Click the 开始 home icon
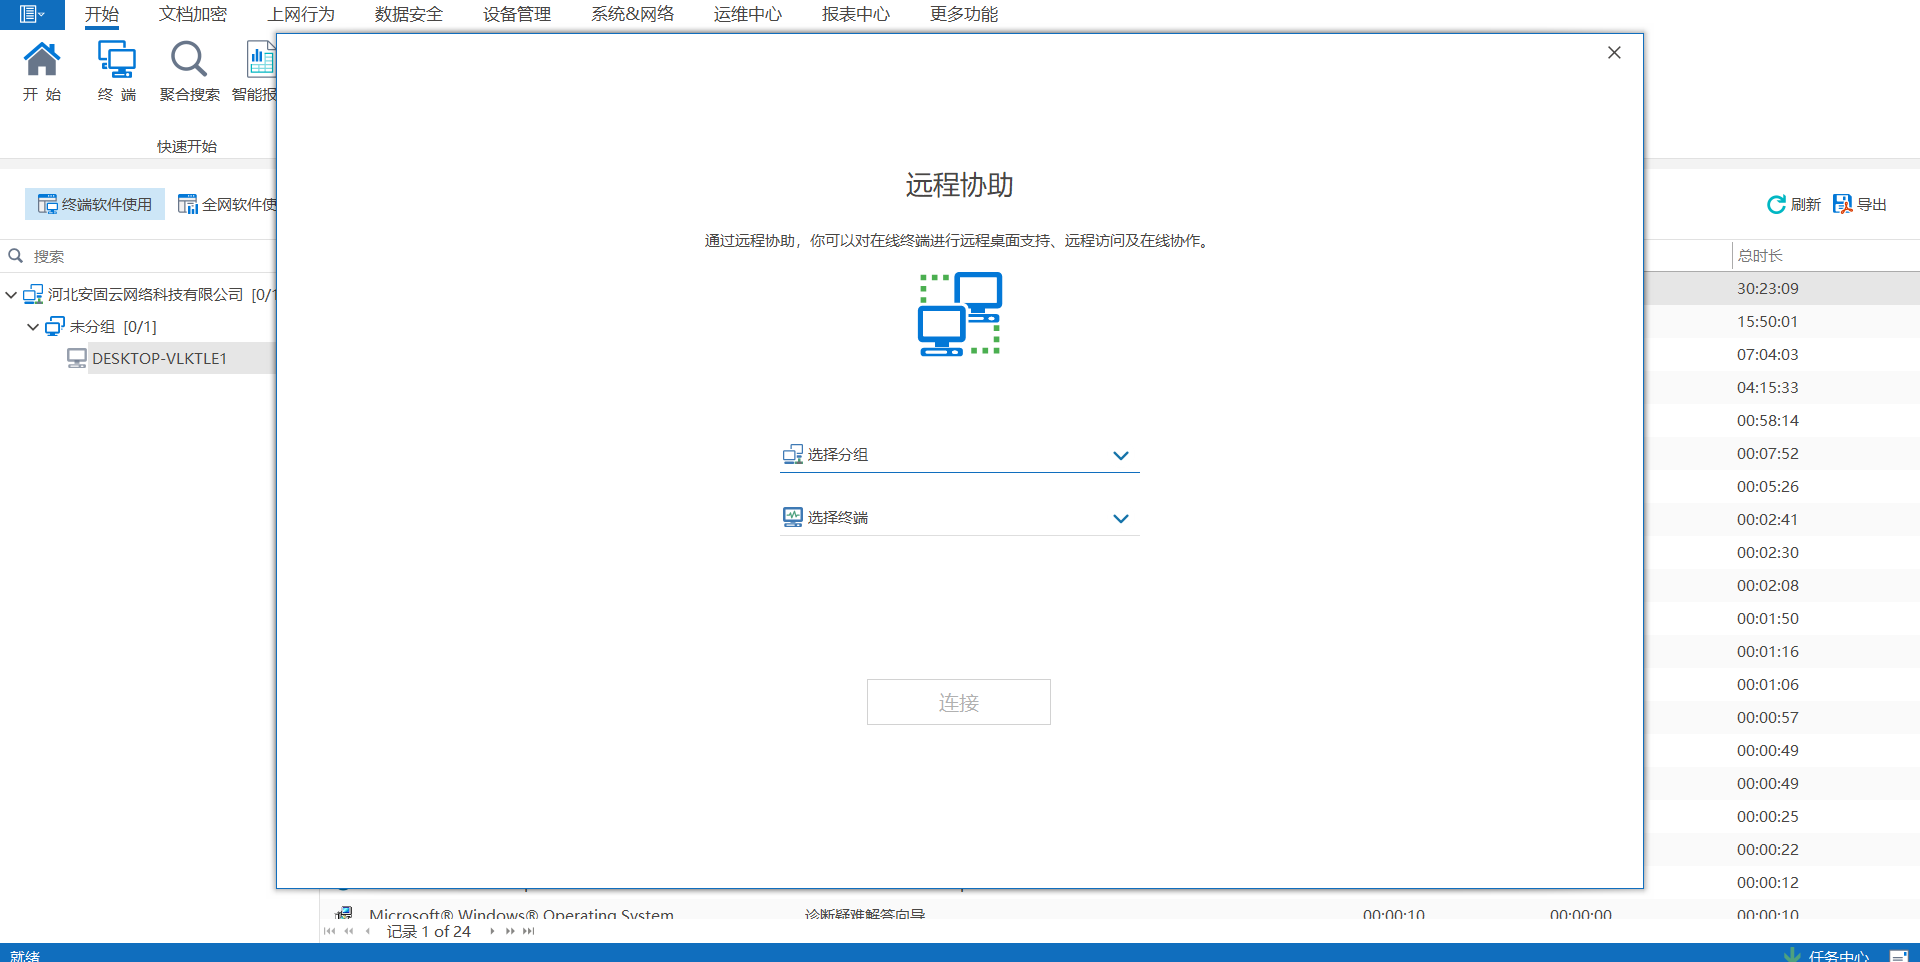This screenshot has height=962, width=1920. pos(41,61)
